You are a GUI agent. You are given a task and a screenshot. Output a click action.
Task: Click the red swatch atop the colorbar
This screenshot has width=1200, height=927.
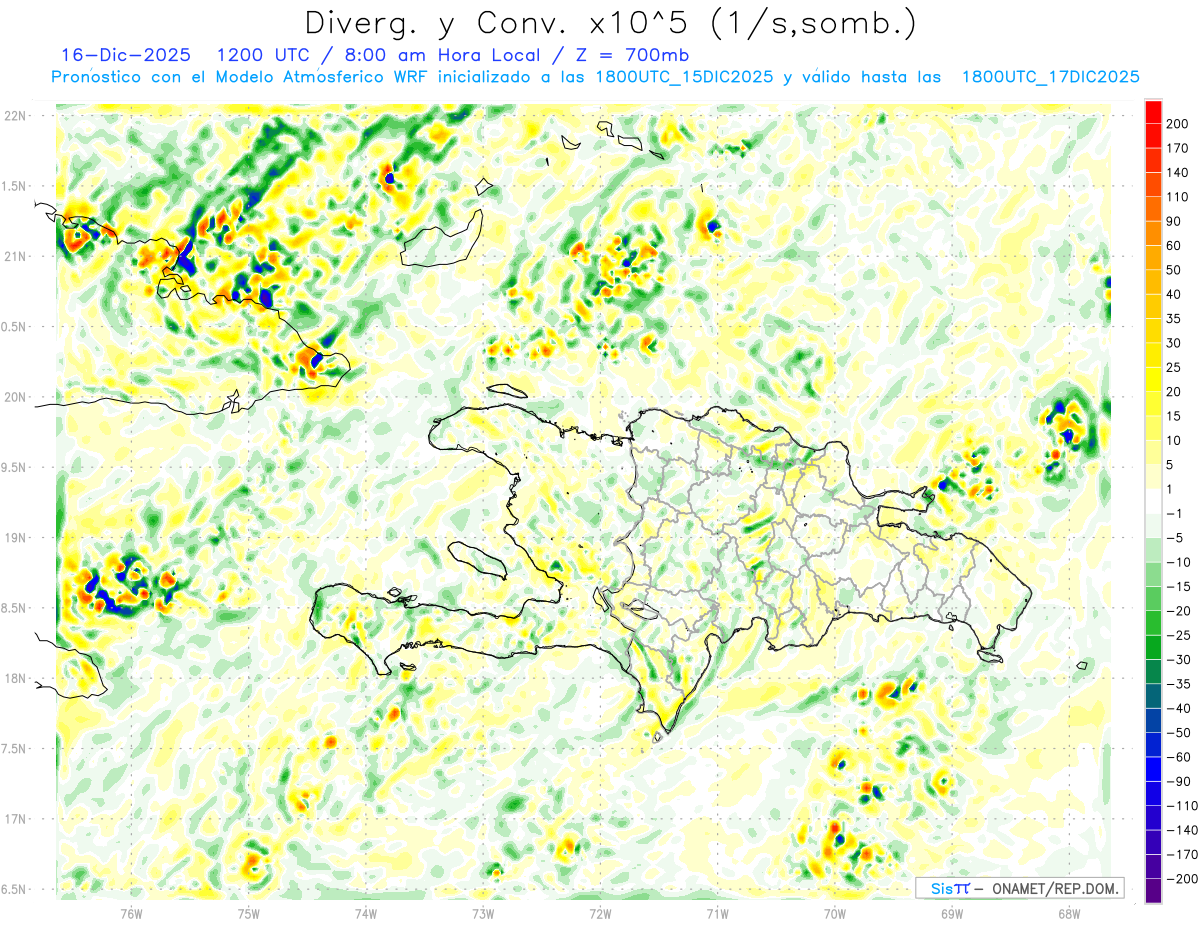point(1153,111)
